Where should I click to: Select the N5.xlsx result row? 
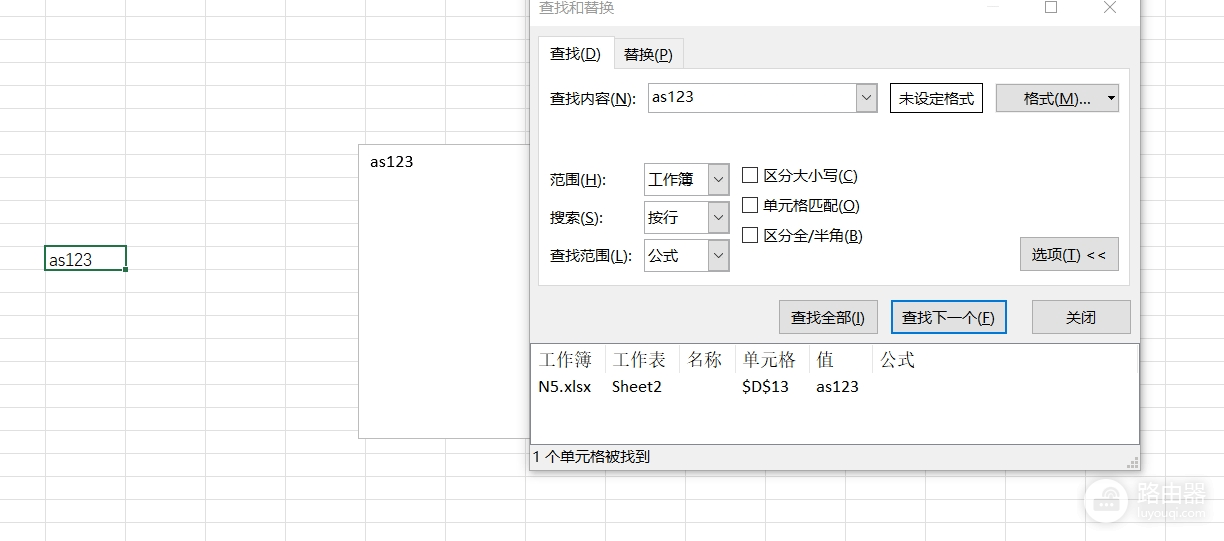[834, 387]
